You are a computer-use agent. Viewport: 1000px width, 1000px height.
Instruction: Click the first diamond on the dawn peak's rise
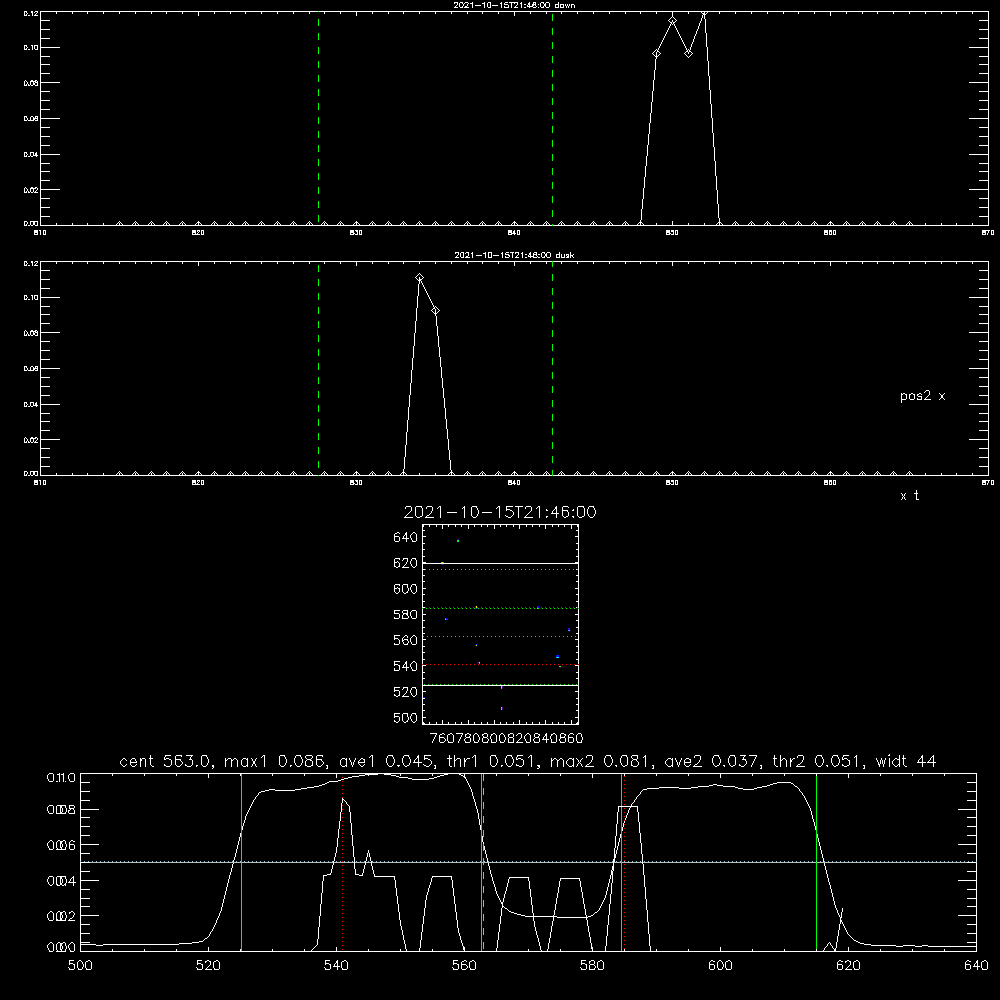(657, 54)
